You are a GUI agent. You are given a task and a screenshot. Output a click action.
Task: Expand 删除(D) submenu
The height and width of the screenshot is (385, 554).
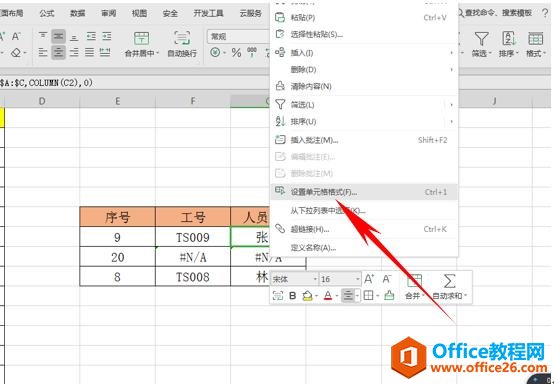click(x=364, y=70)
